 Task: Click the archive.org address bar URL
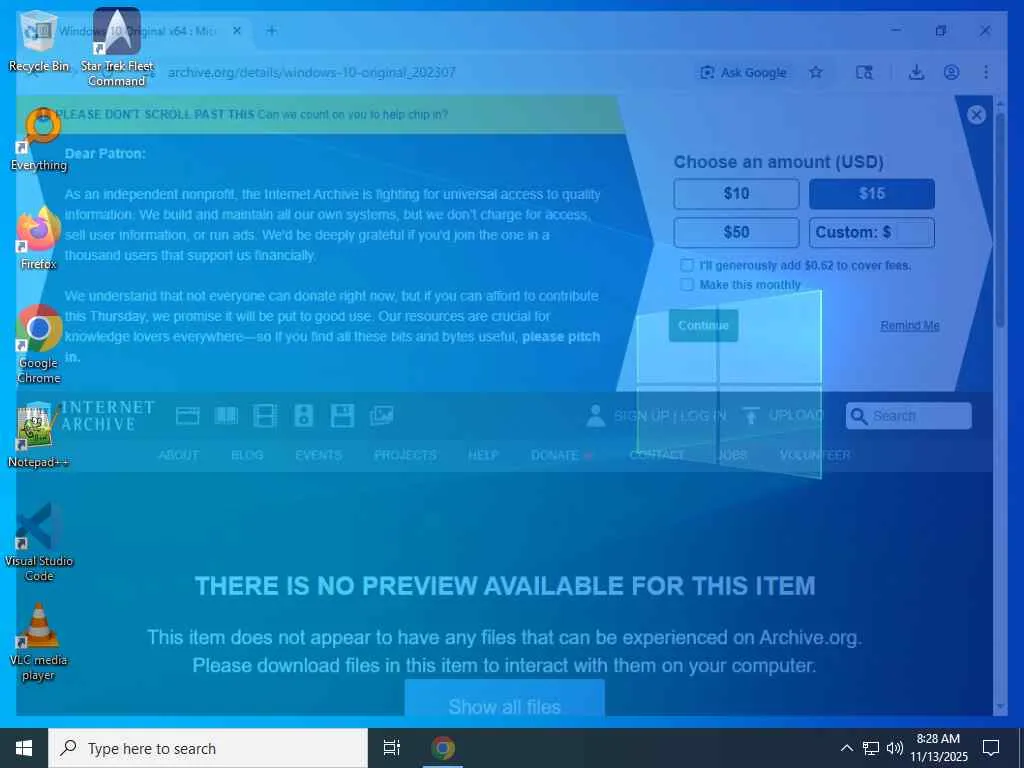312,72
